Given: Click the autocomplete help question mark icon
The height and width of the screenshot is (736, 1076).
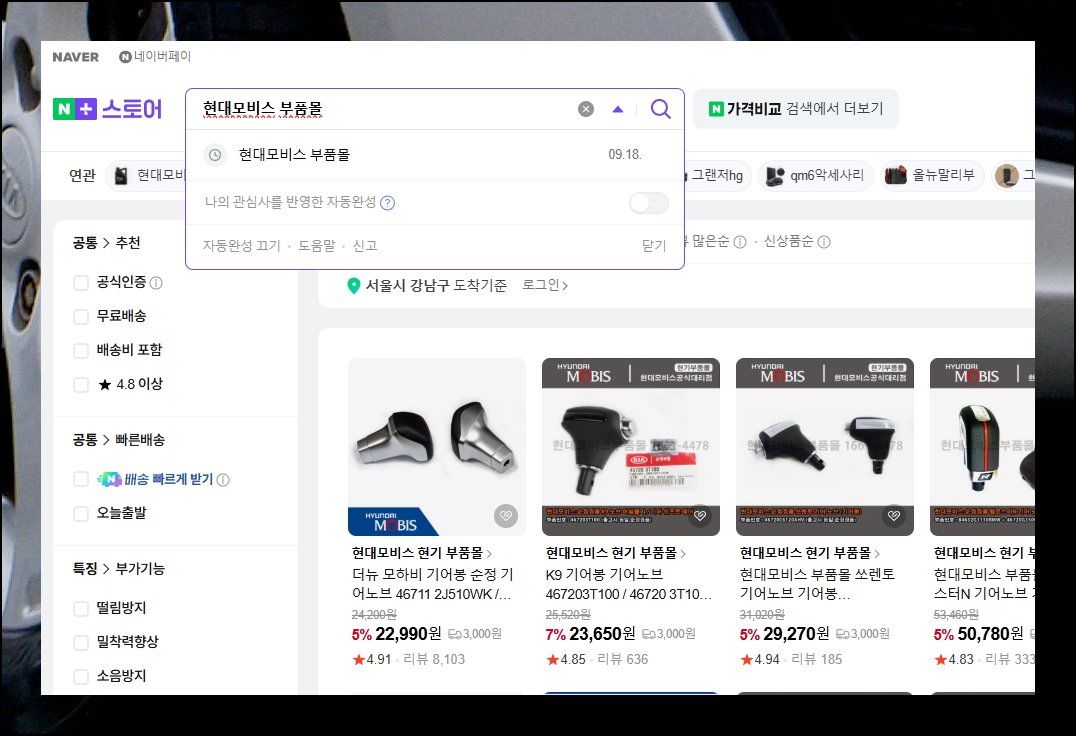Looking at the screenshot, I should click(x=388, y=202).
